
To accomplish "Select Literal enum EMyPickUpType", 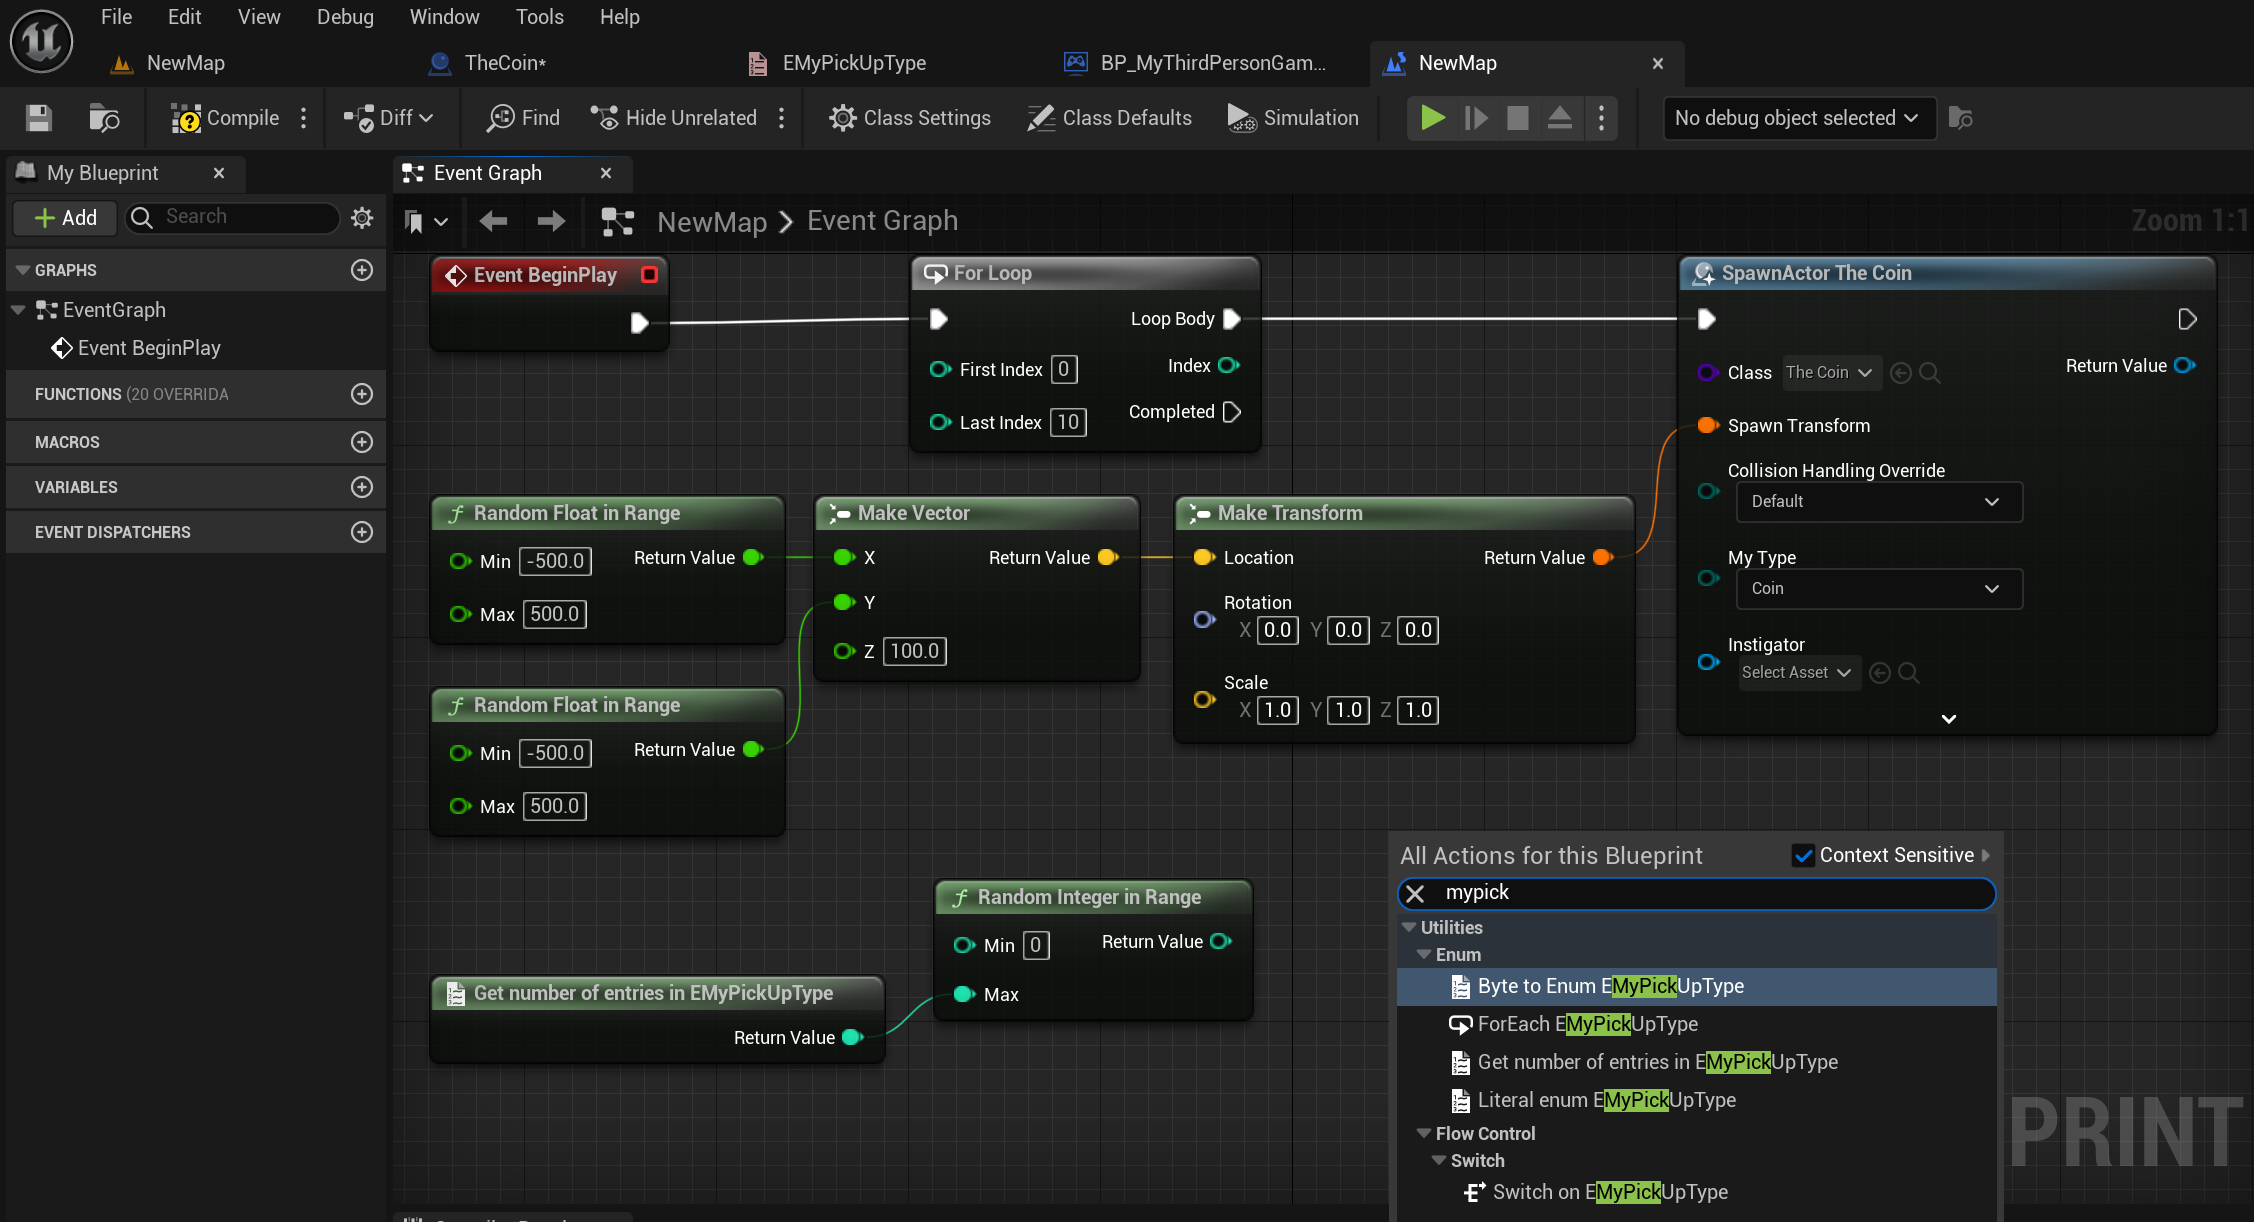I will pos(1696,1100).
